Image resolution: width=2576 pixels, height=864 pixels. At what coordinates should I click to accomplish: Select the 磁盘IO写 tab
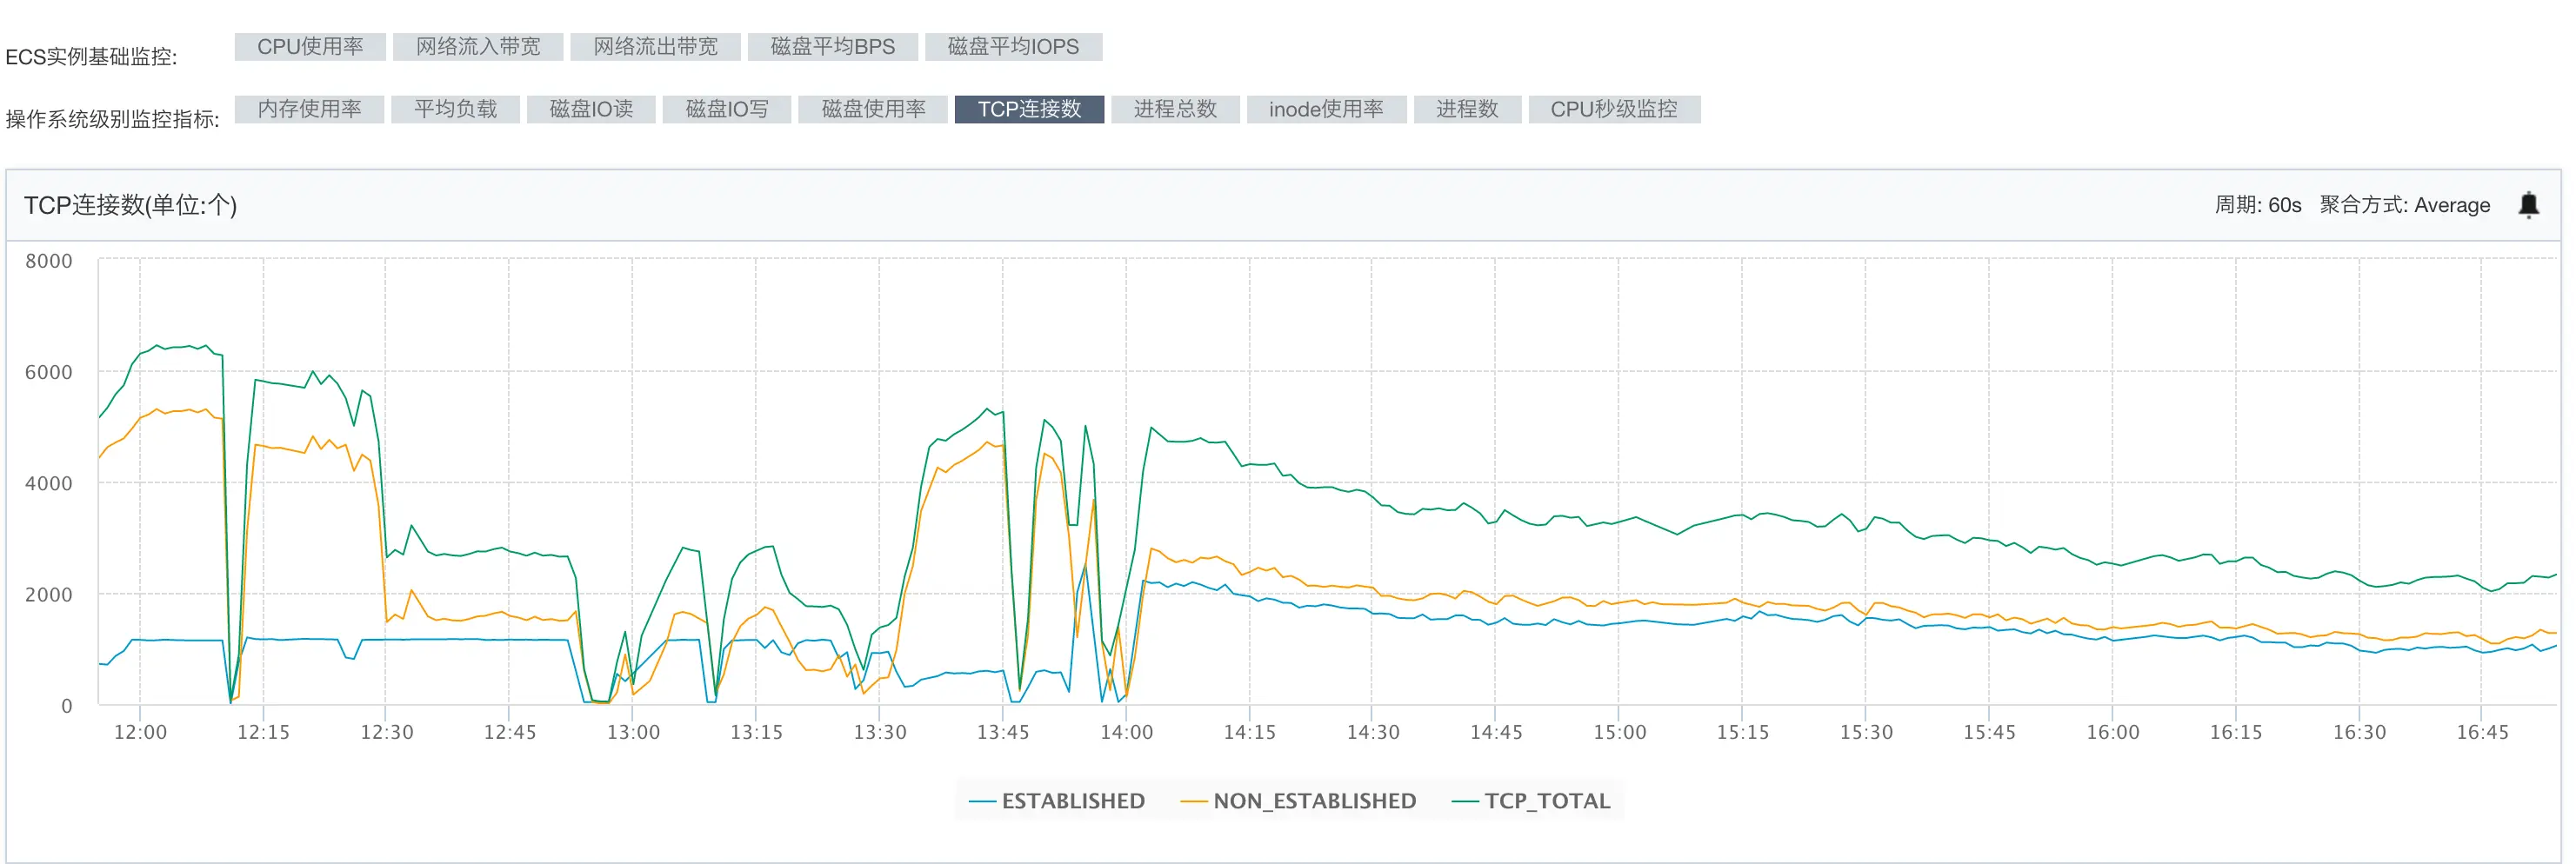tap(727, 109)
